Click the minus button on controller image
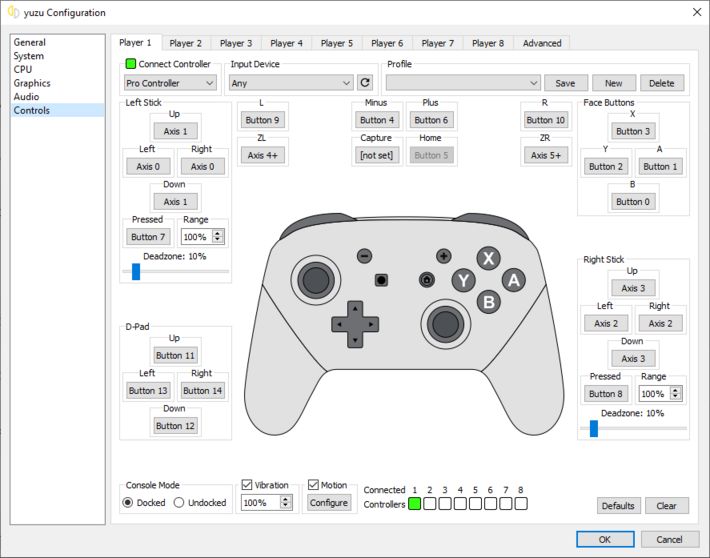The height and width of the screenshot is (558, 710). (365, 256)
